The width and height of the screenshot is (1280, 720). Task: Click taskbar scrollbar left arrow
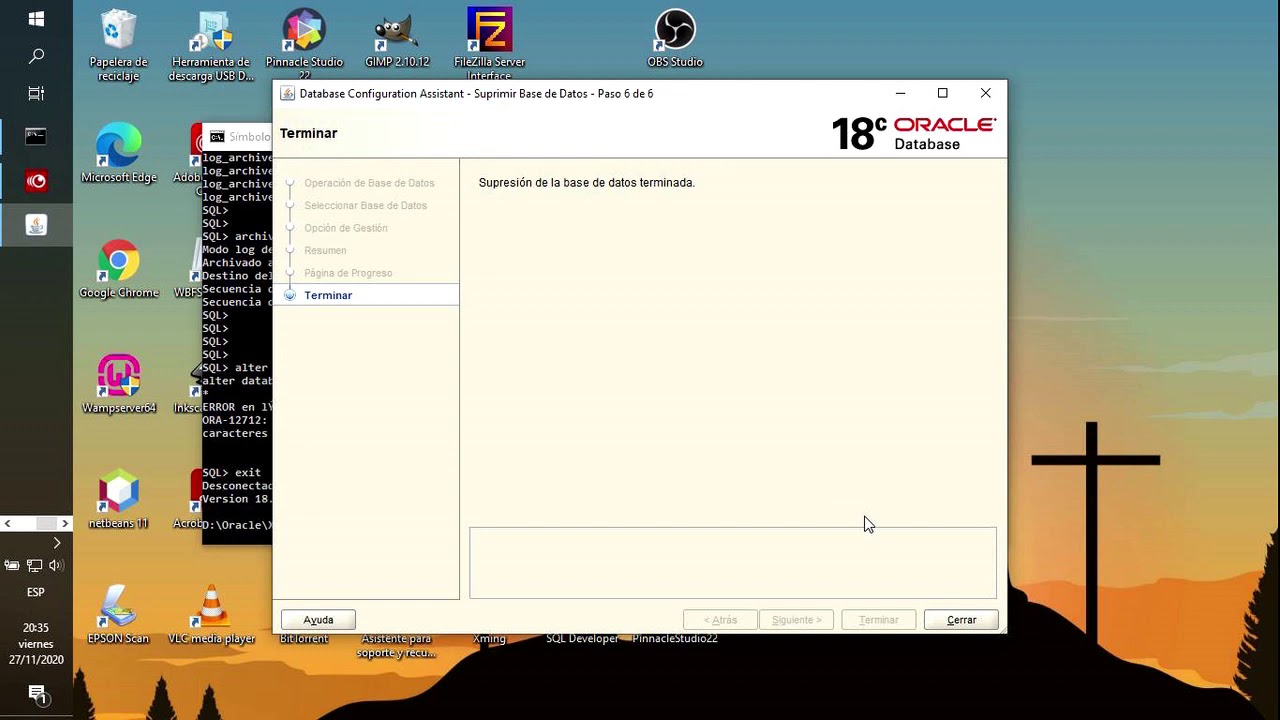pos(7,523)
